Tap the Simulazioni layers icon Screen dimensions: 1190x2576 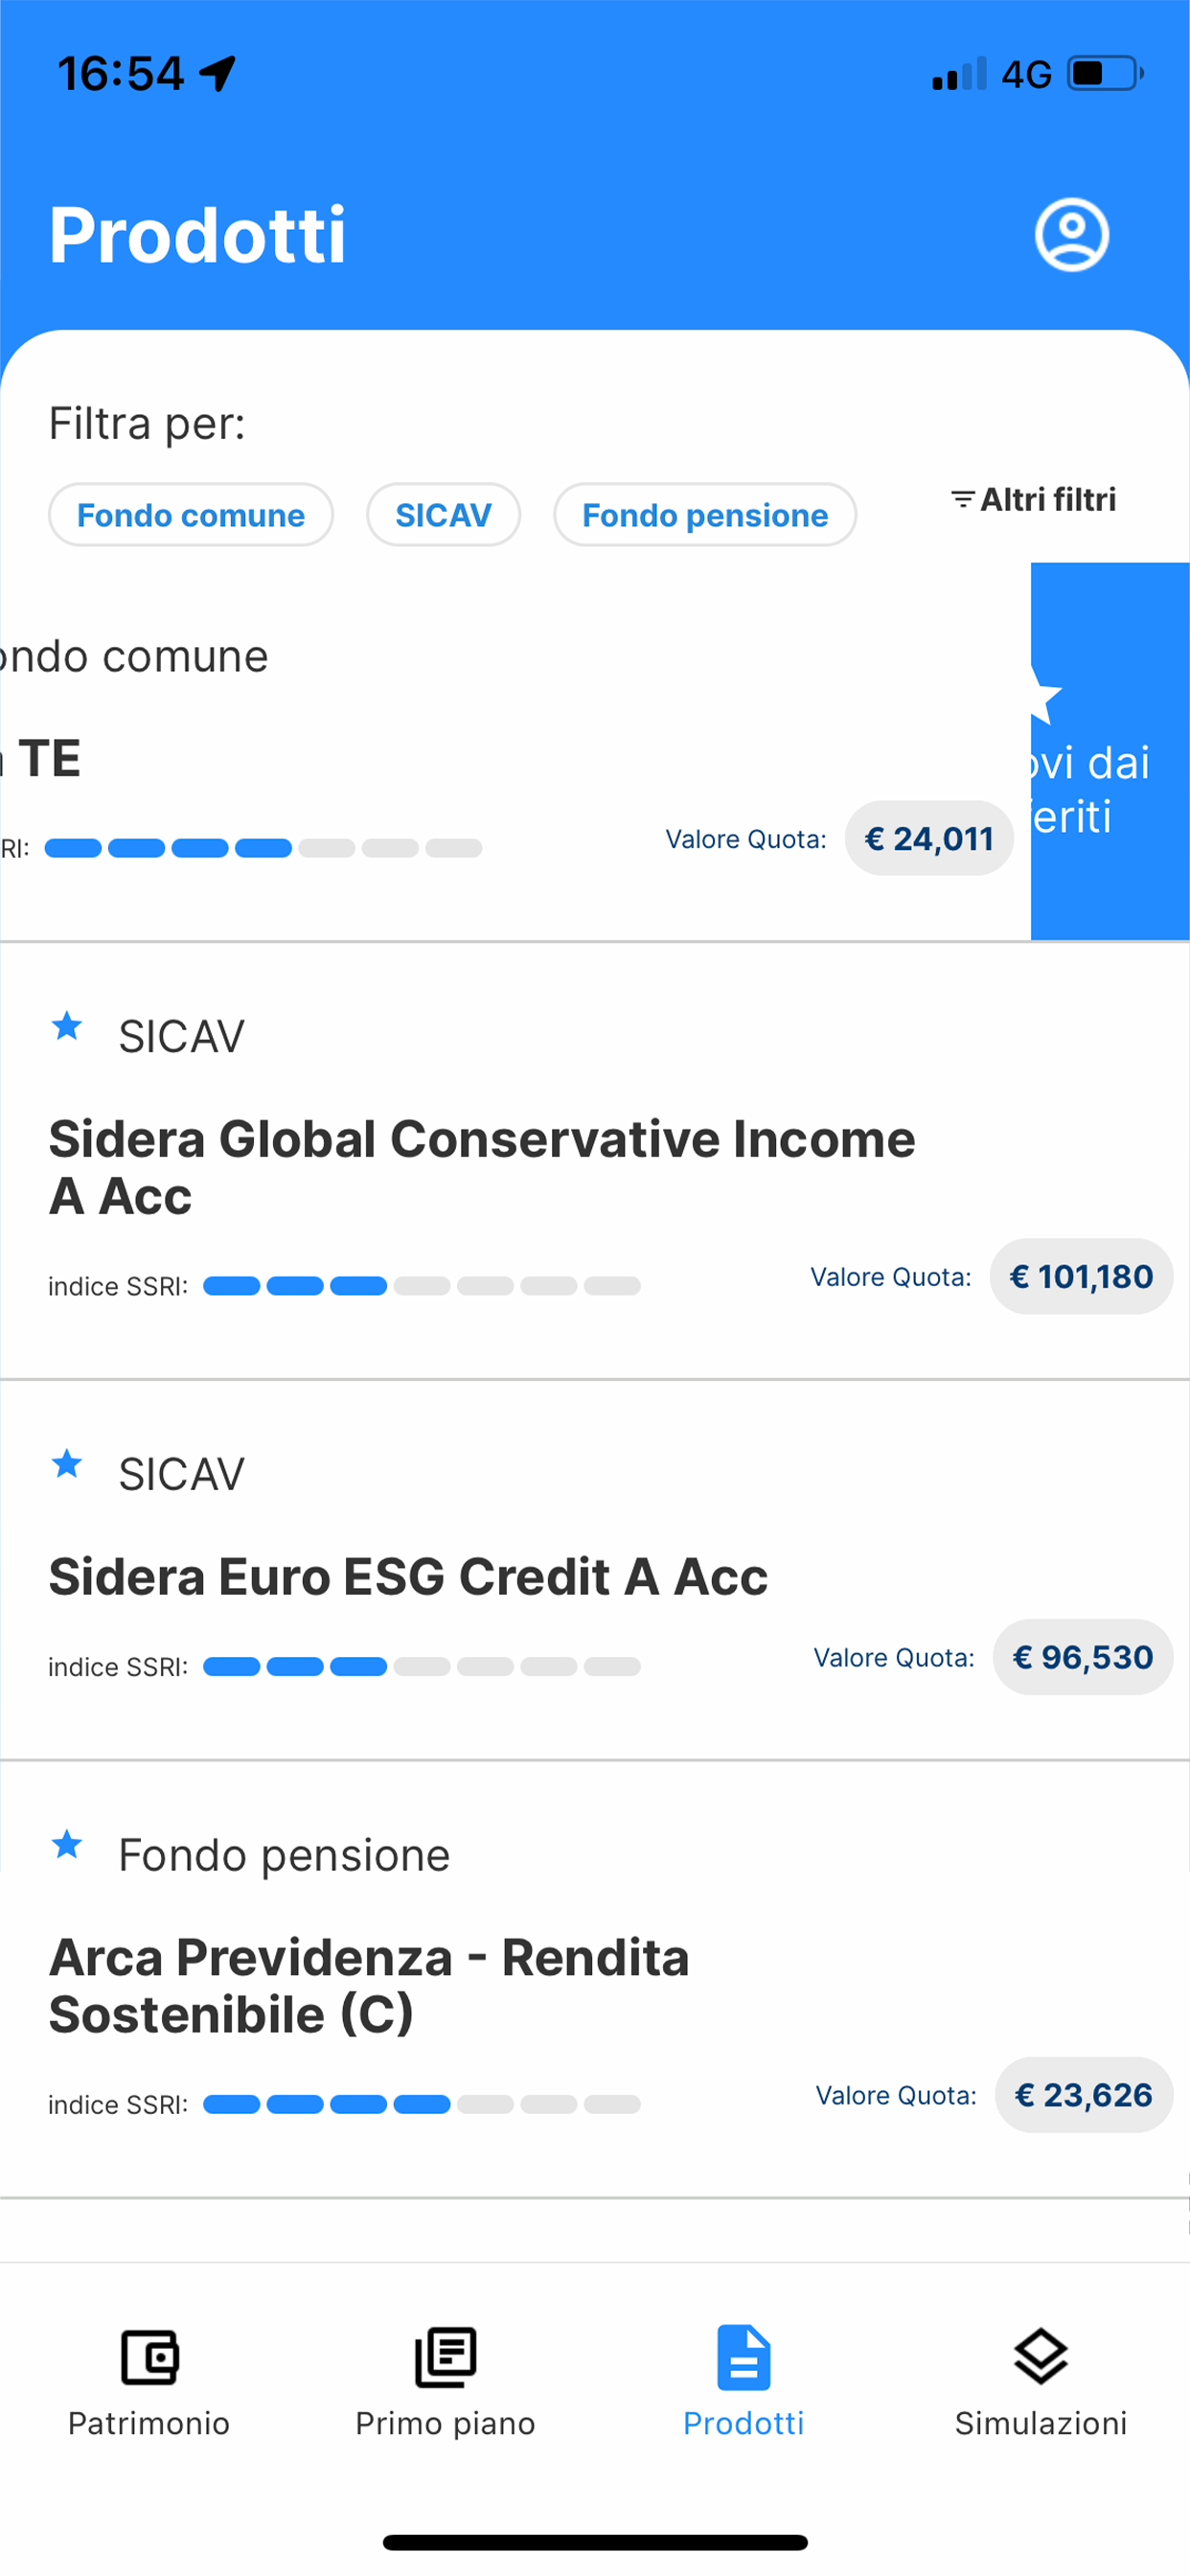(x=1040, y=2357)
